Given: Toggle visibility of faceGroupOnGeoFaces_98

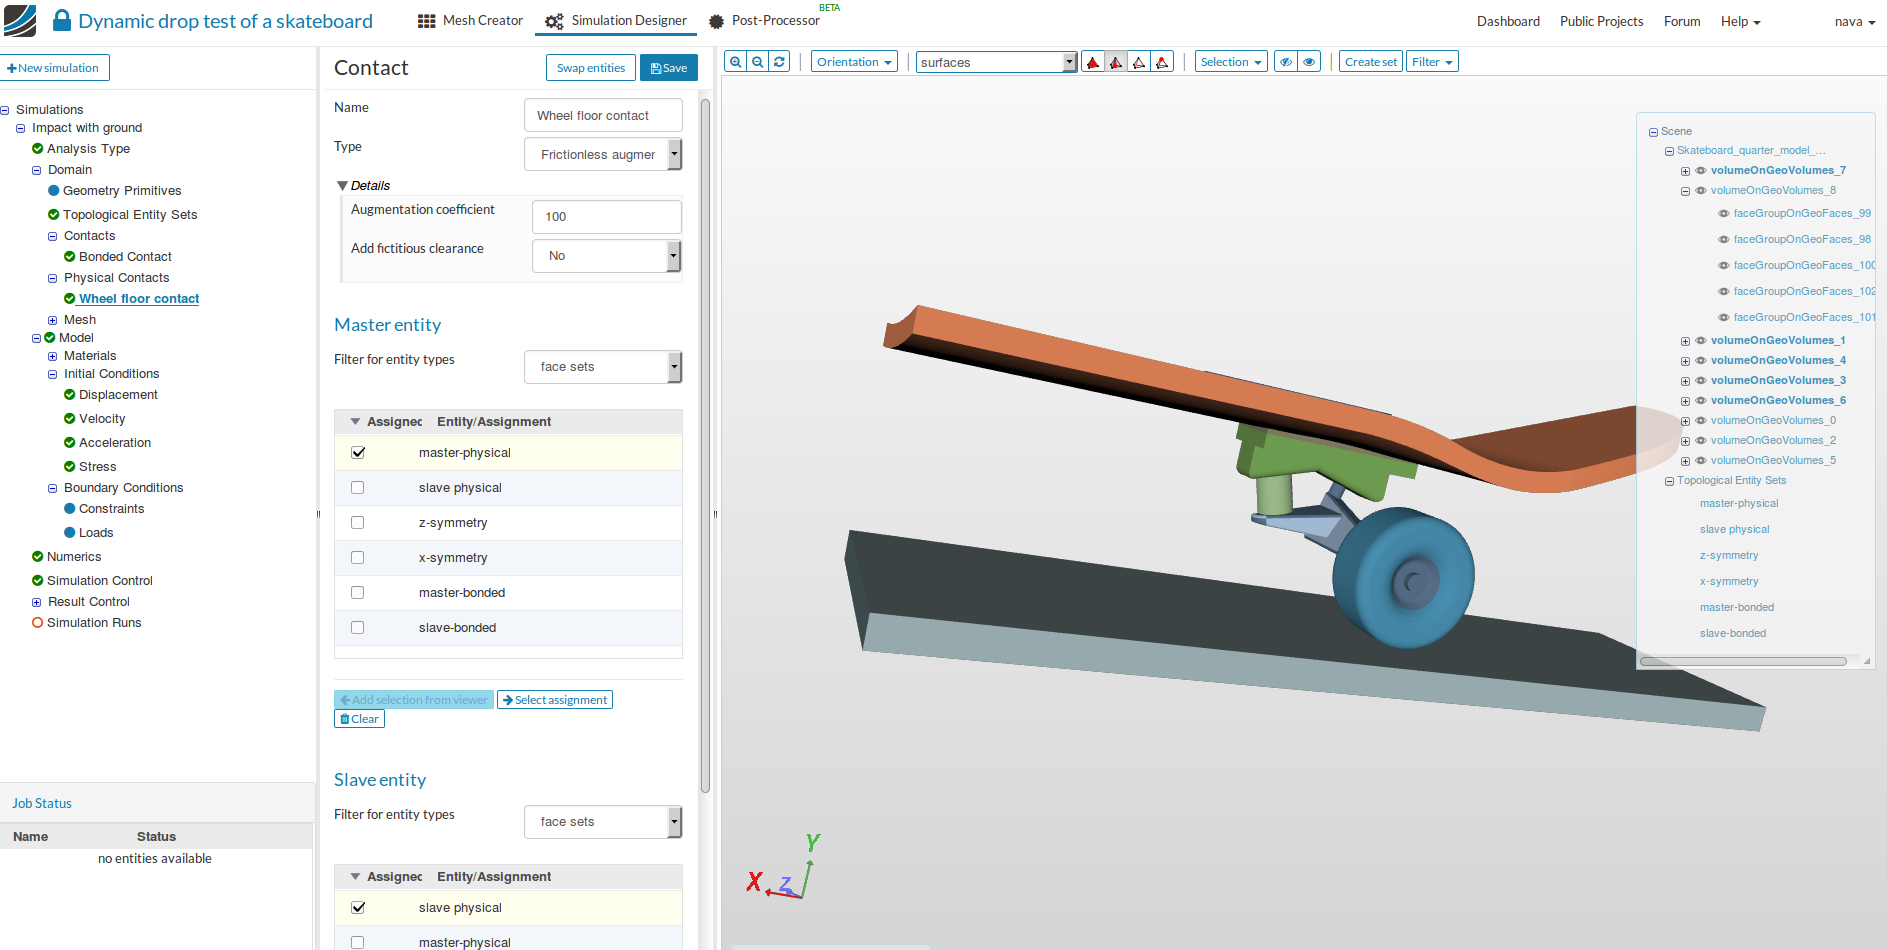Looking at the screenshot, I should click(1723, 240).
